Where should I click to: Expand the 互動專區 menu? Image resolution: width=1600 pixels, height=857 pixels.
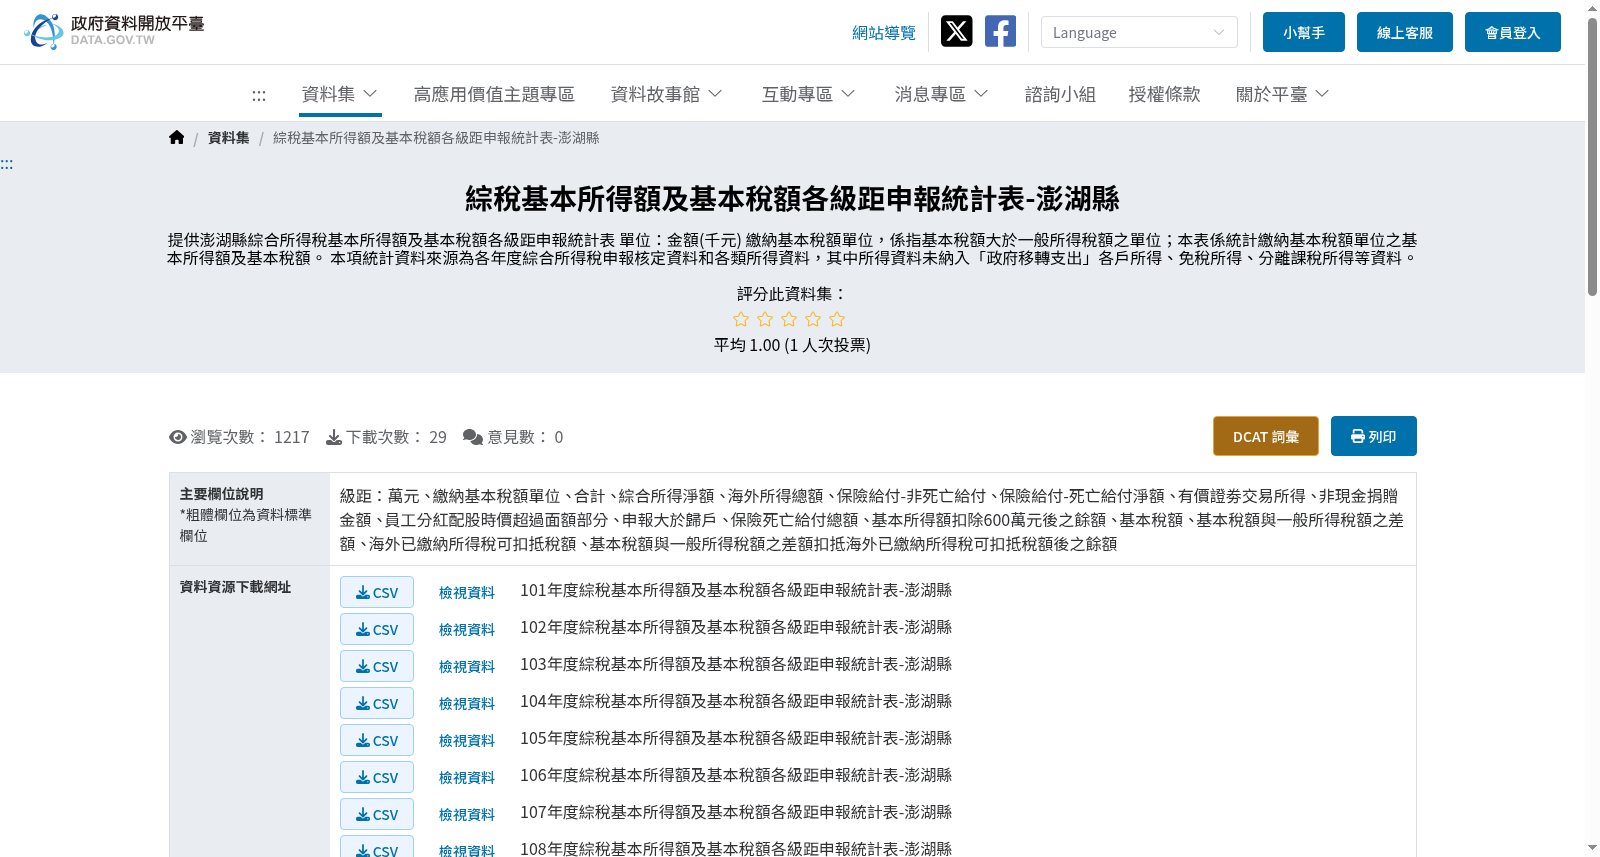809,94
